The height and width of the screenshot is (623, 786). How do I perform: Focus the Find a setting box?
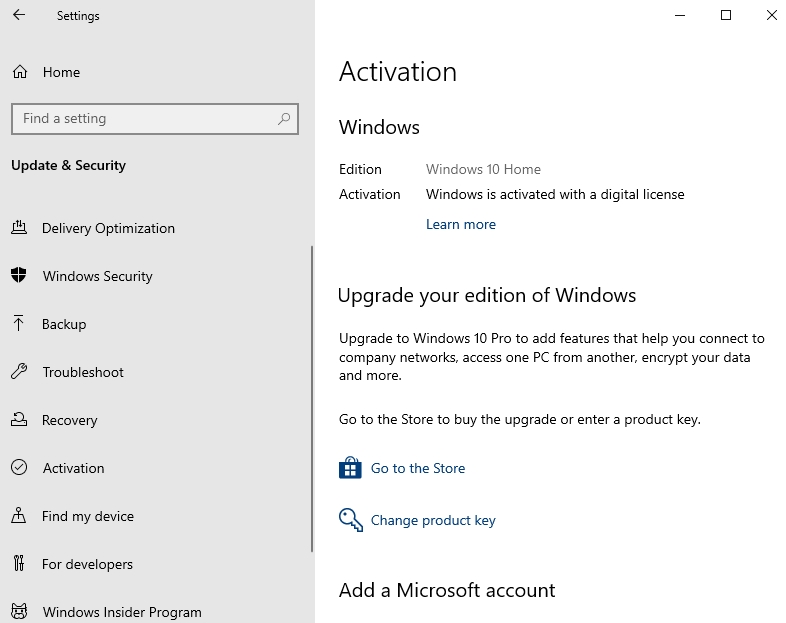pyautogui.click(x=155, y=119)
